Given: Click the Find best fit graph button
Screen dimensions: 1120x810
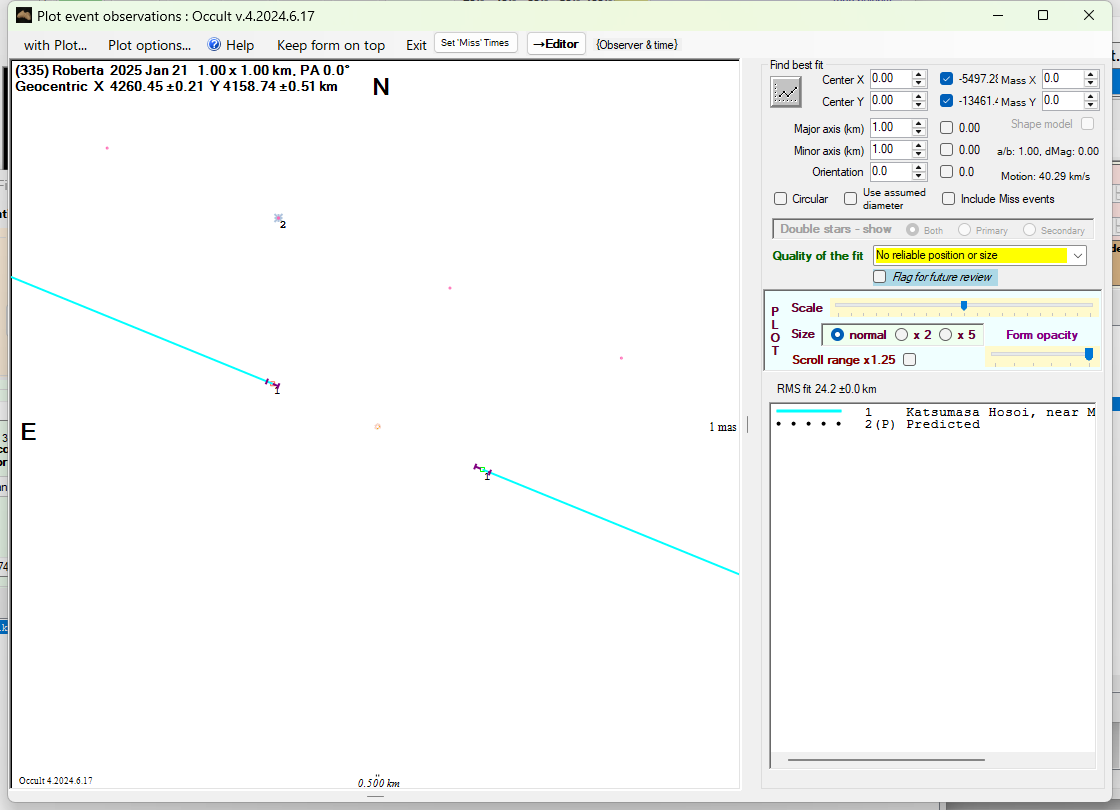Looking at the screenshot, I should tap(787, 91).
